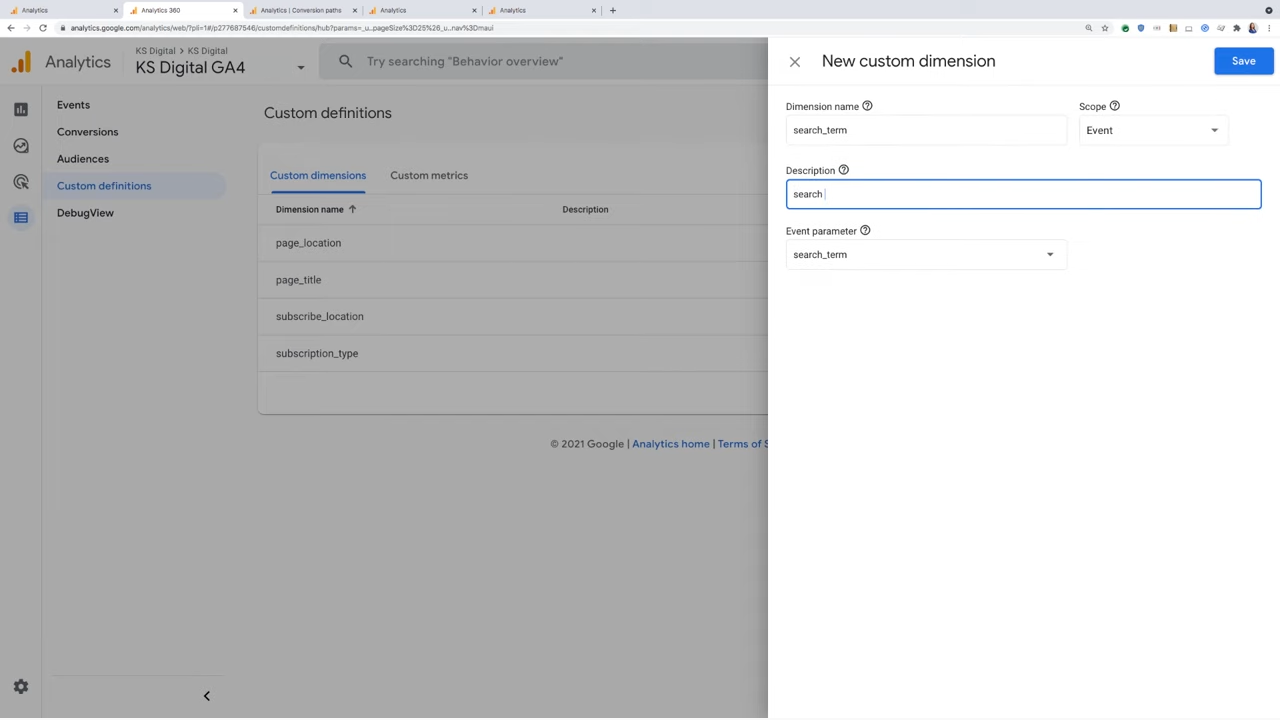Go to Conversions in sidebar
Screen dimensions: 1280x720
click(87, 132)
